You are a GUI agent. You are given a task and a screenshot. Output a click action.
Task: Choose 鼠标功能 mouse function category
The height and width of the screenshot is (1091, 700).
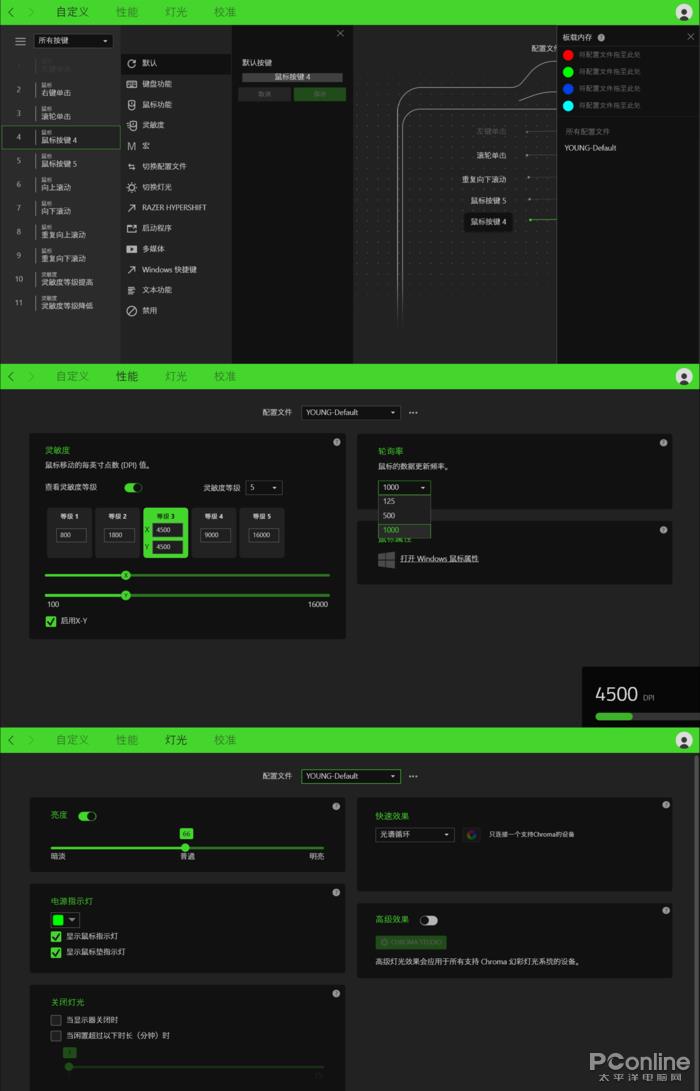pyautogui.click(x=175, y=104)
